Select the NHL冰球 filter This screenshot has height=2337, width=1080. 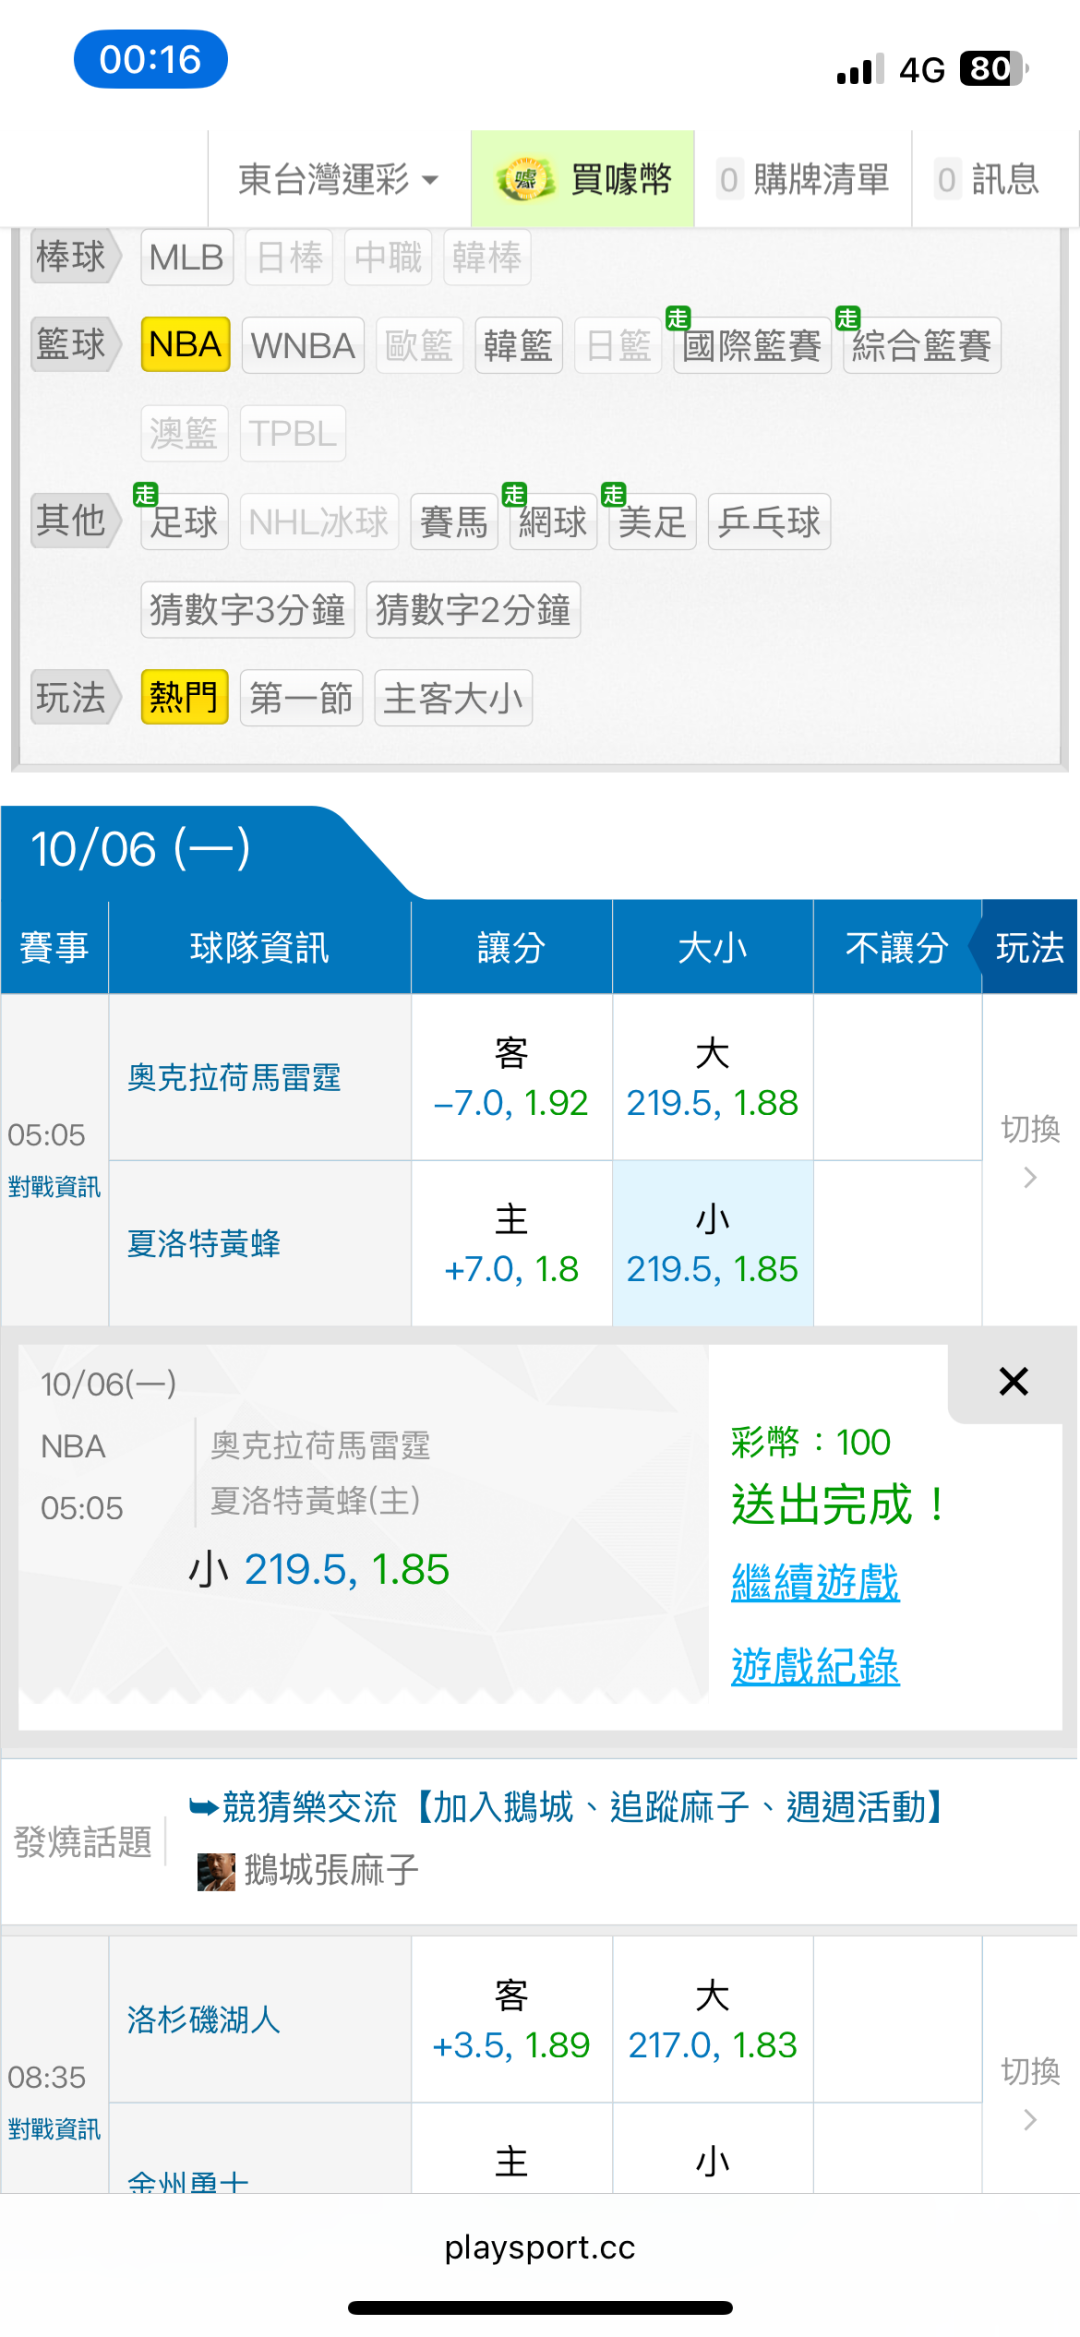pos(319,521)
